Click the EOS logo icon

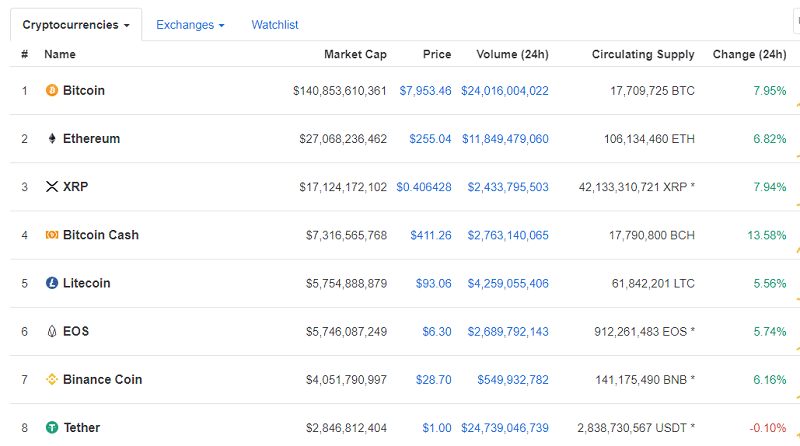(52, 331)
